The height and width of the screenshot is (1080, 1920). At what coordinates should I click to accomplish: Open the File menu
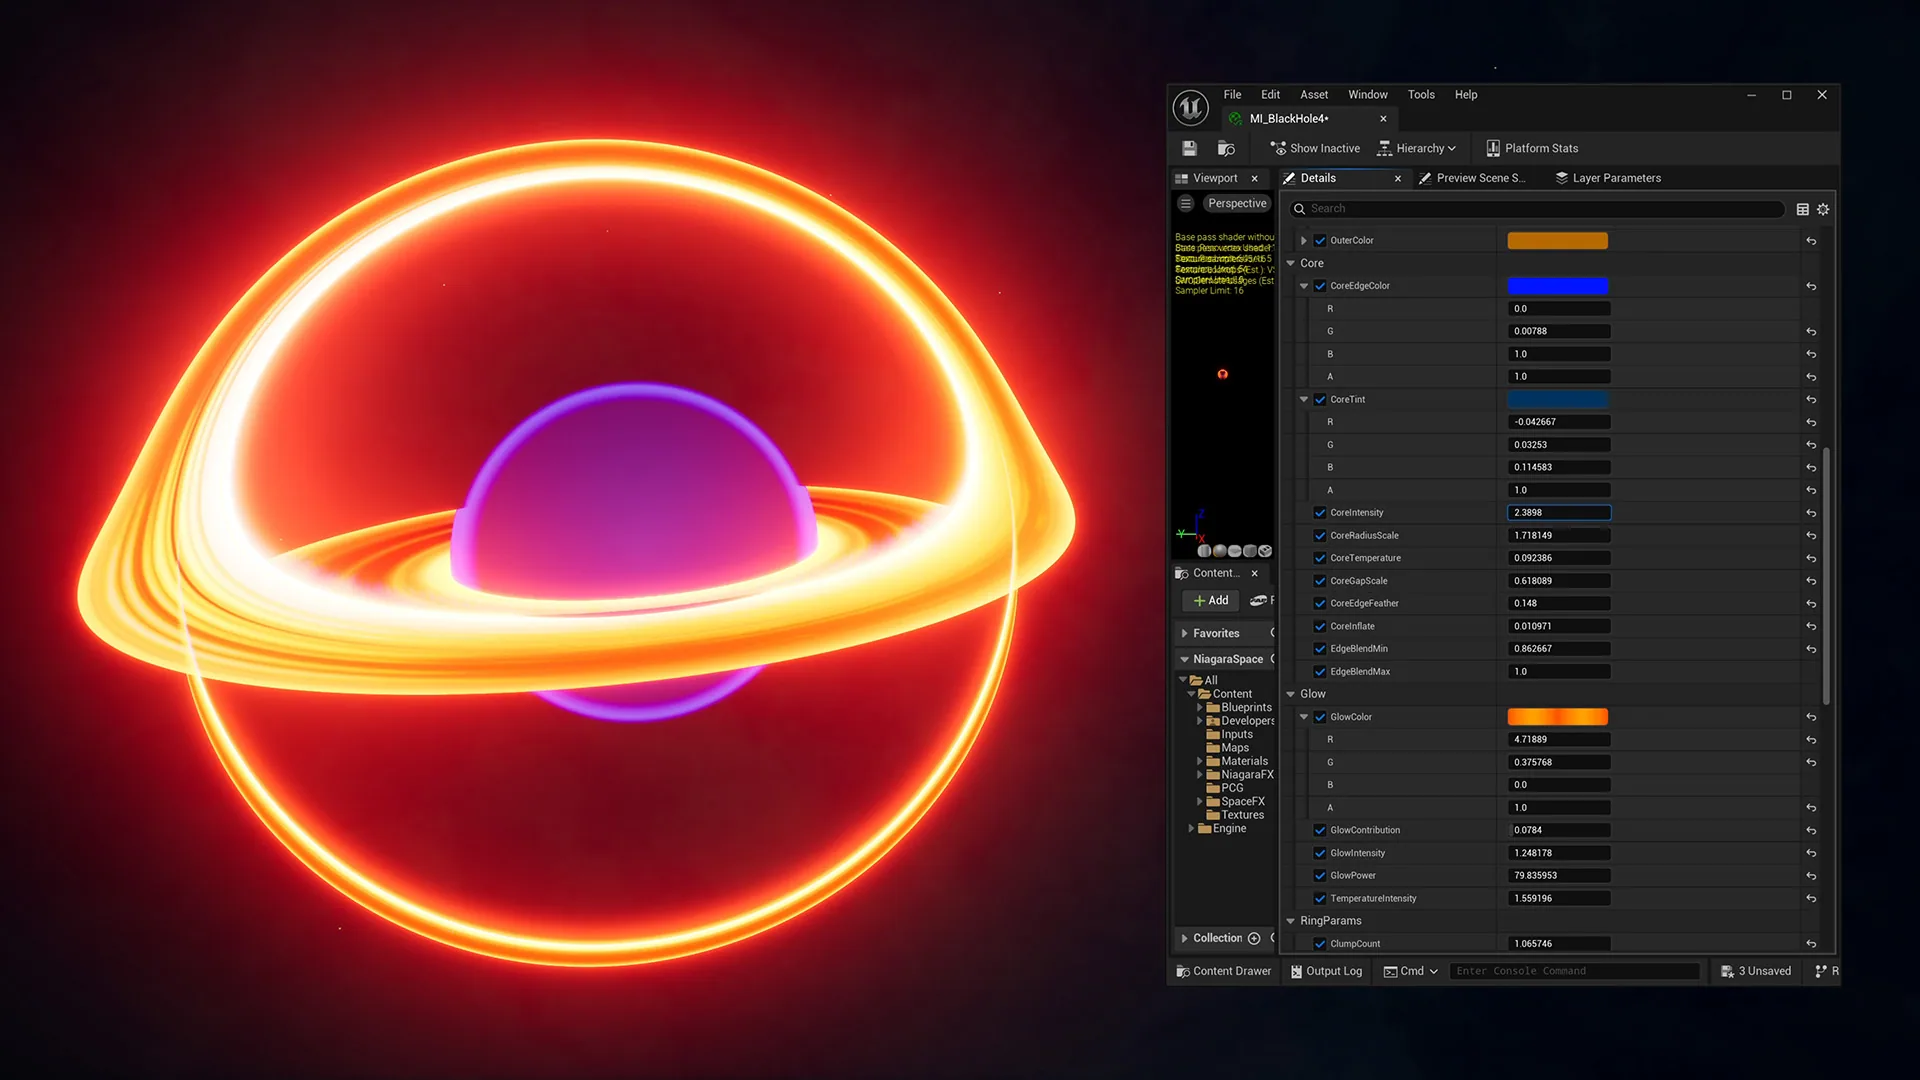click(x=1232, y=95)
